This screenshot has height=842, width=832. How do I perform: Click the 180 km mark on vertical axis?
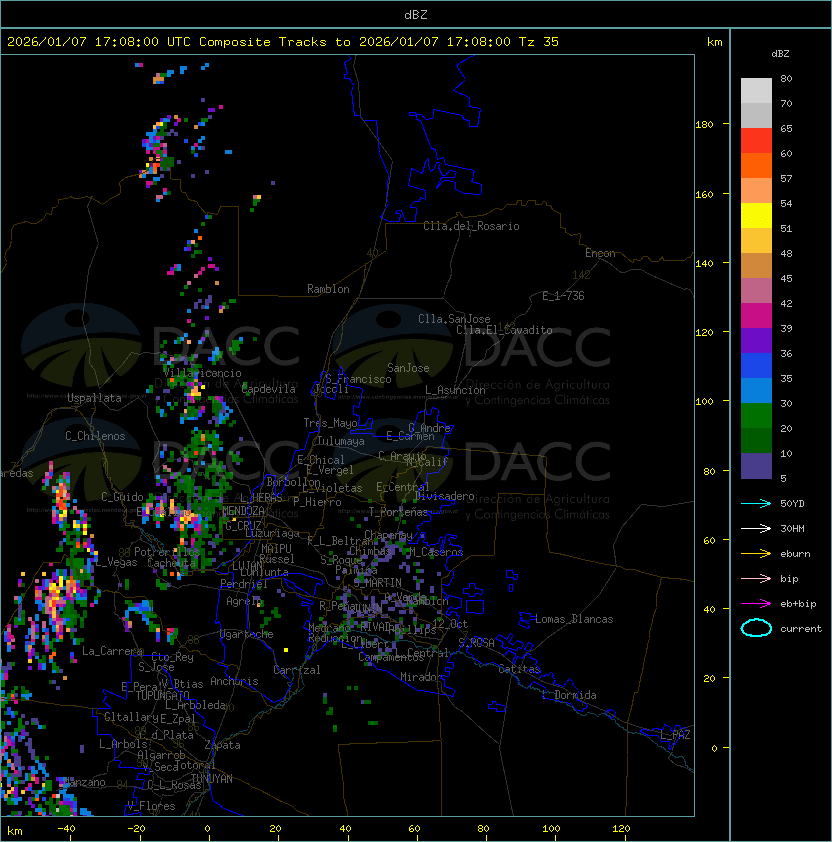point(704,125)
